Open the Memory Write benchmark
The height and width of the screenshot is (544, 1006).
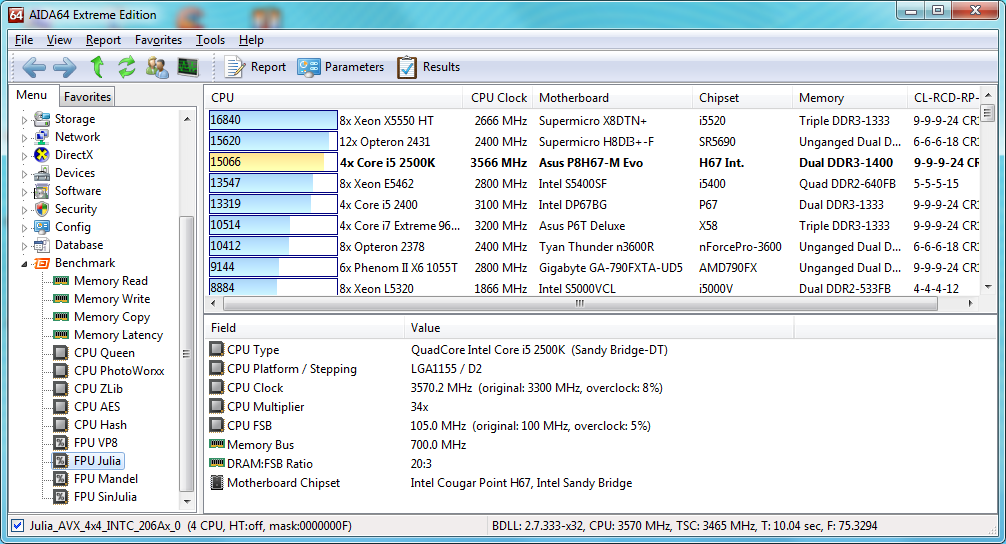tap(112, 299)
